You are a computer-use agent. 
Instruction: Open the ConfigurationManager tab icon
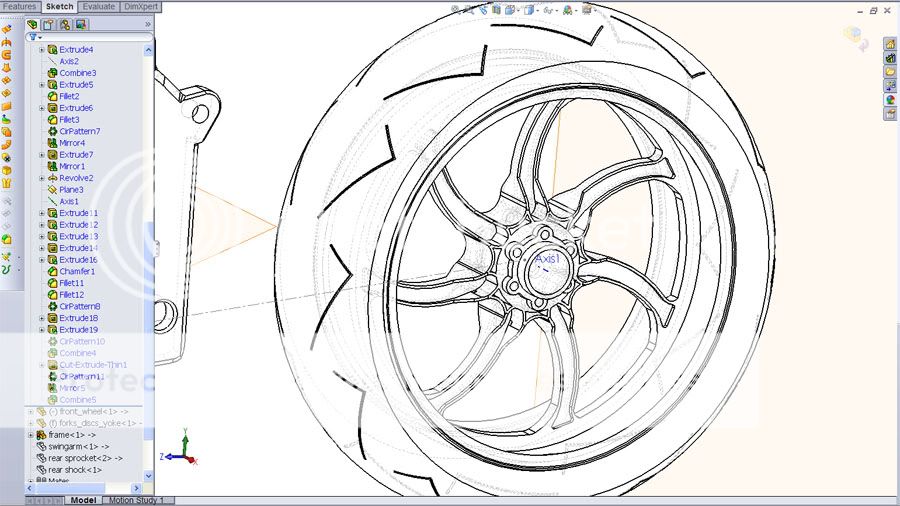click(65, 24)
